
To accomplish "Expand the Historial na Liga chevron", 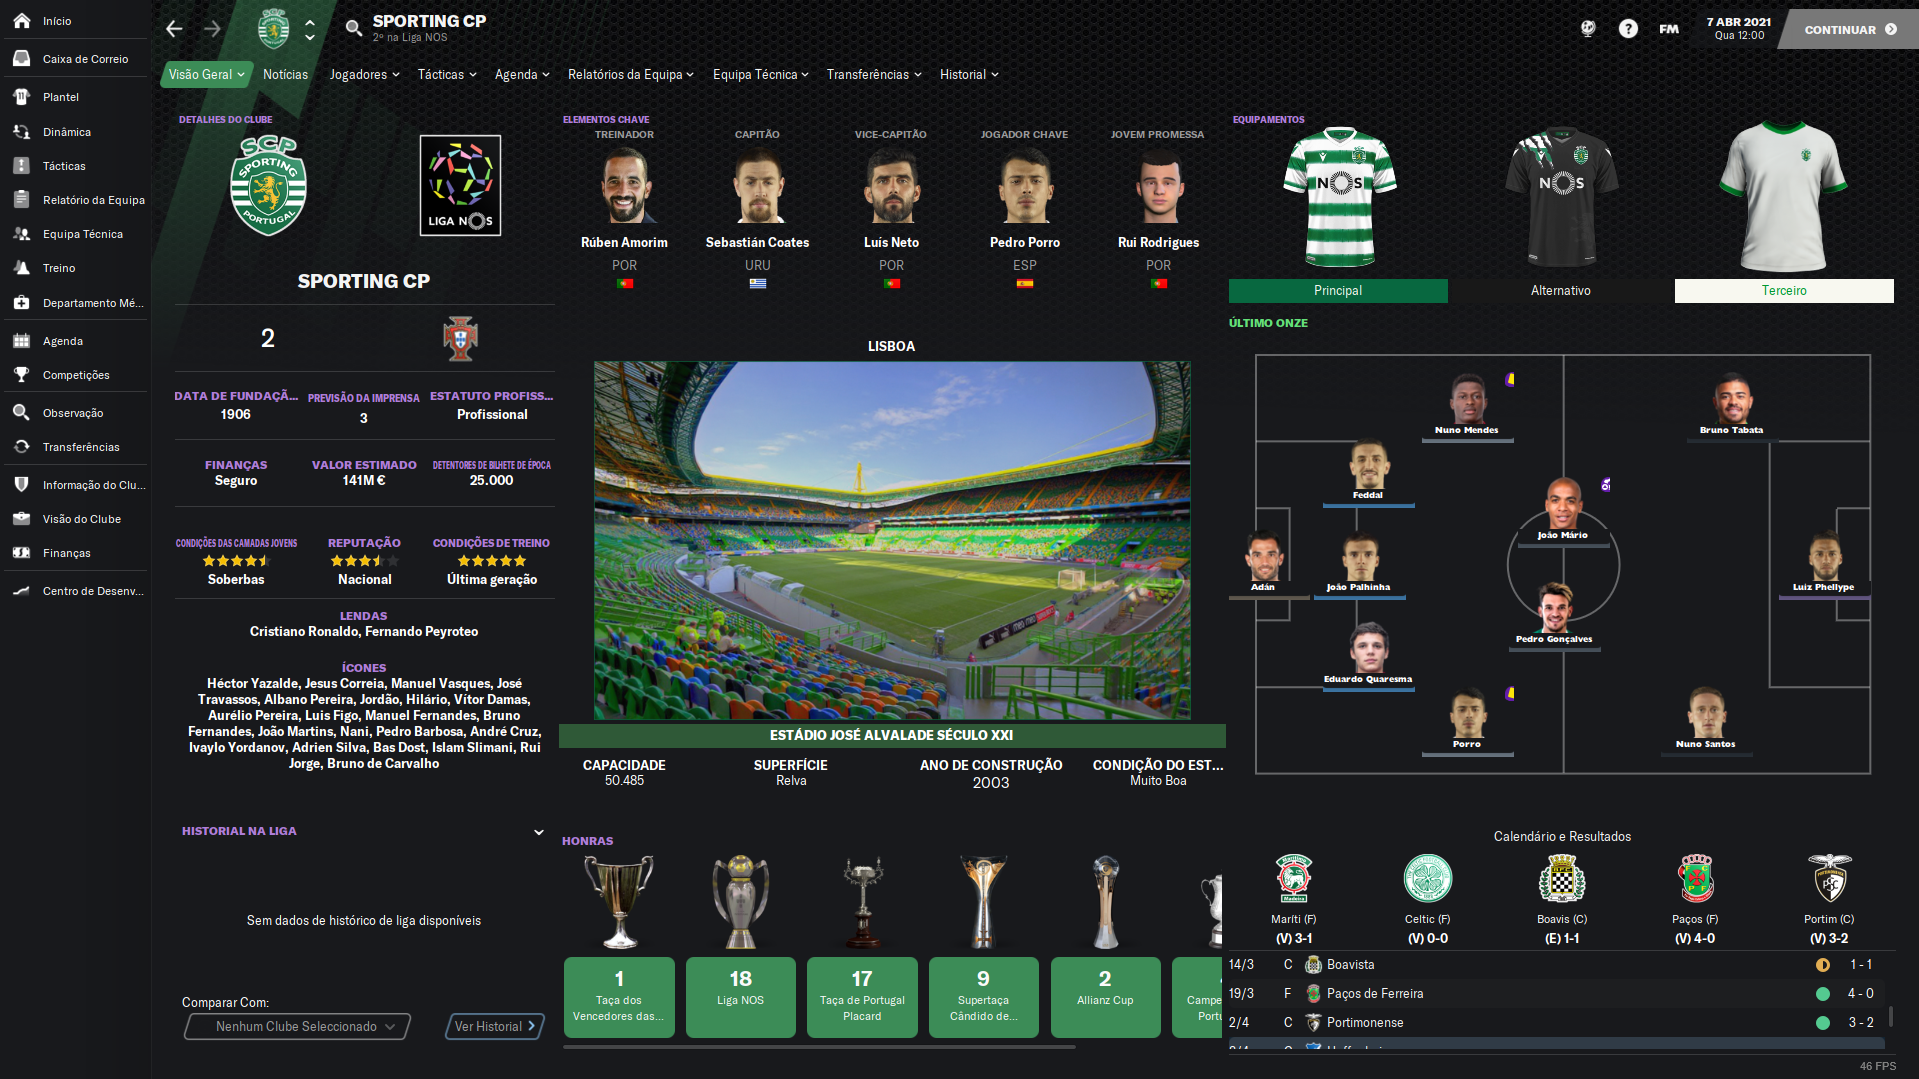I will 539,832.
